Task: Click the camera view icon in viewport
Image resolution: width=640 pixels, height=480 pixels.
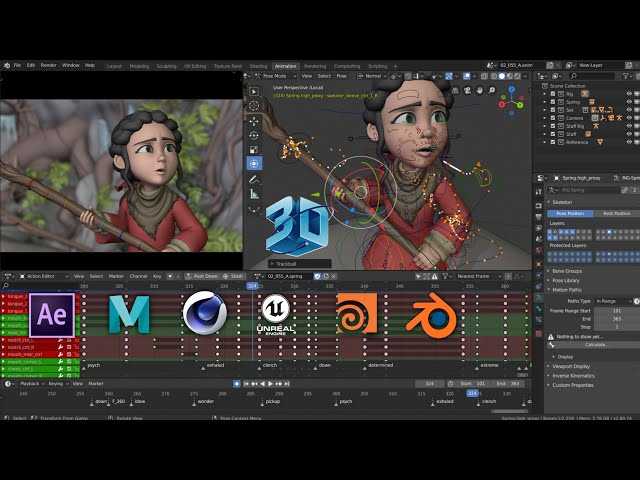Action: pyautogui.click(x=467, y=90)
